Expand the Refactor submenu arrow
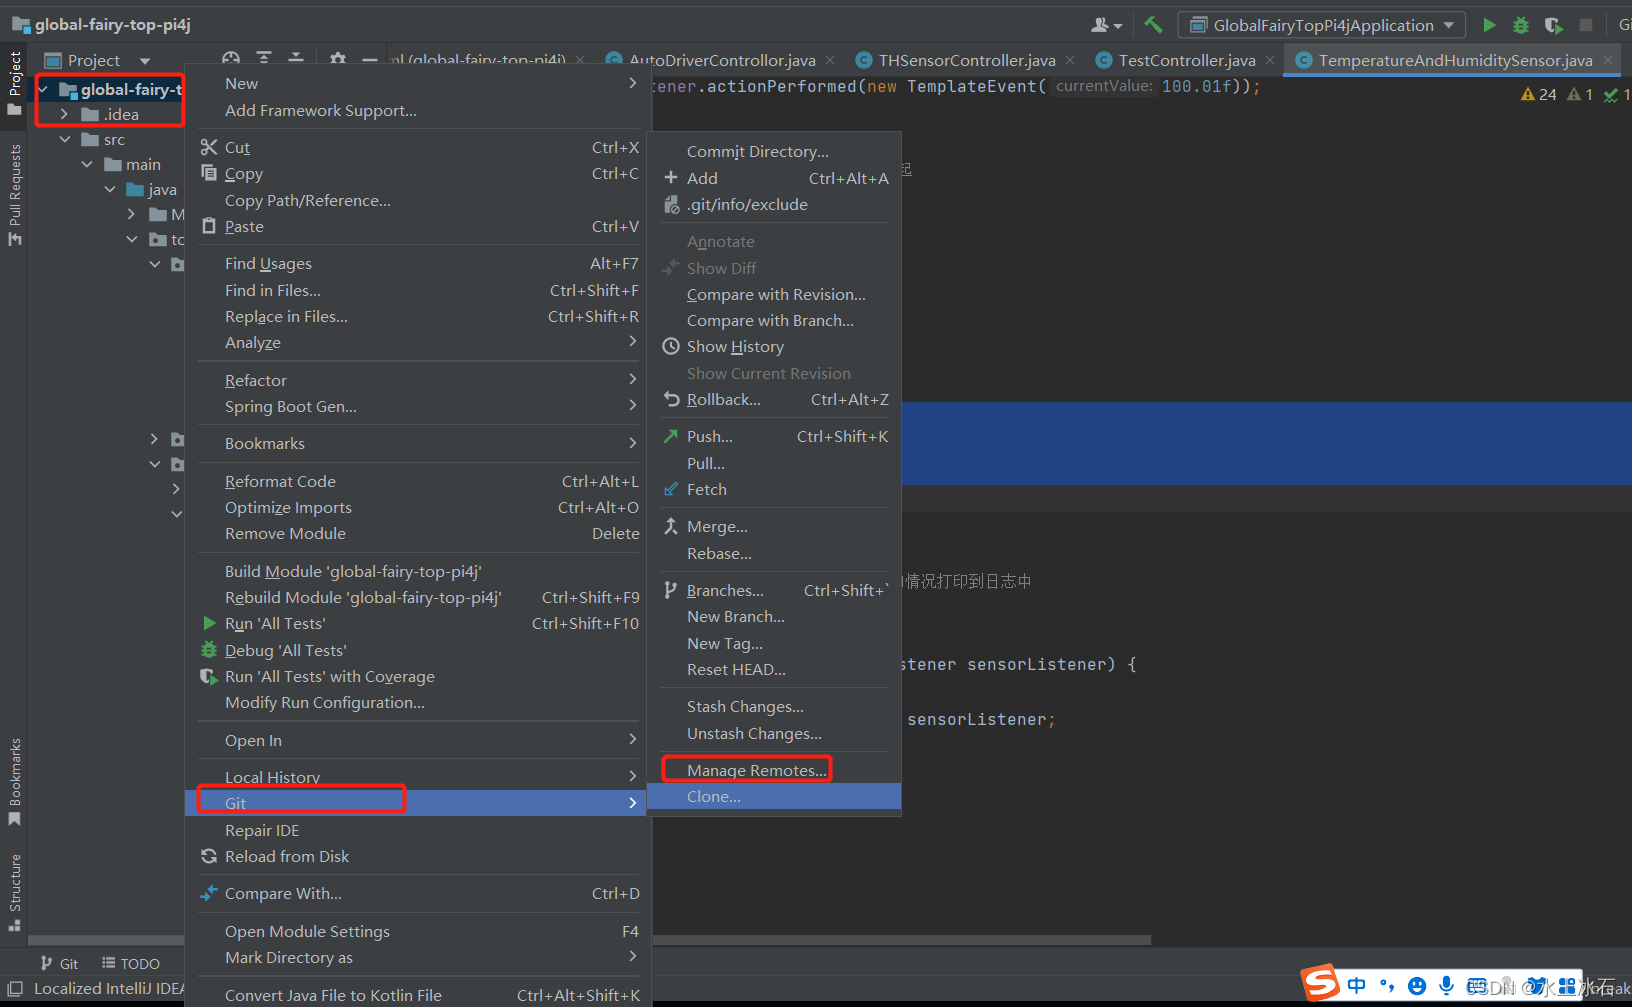1632x1007 pixels. pyautogui.click(x=632, y=380)
